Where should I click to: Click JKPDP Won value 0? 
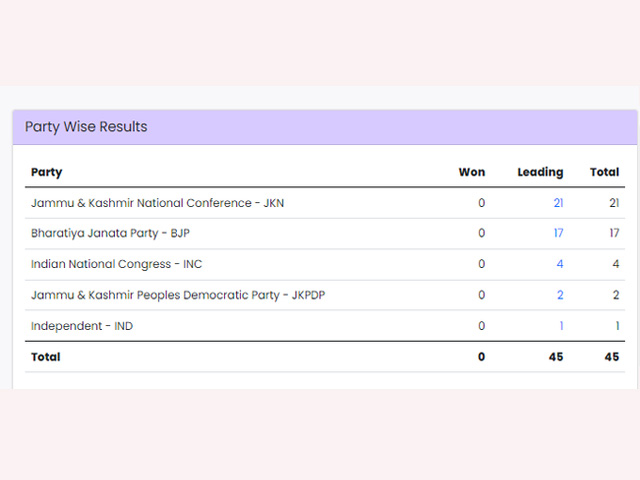coord(482,295)
